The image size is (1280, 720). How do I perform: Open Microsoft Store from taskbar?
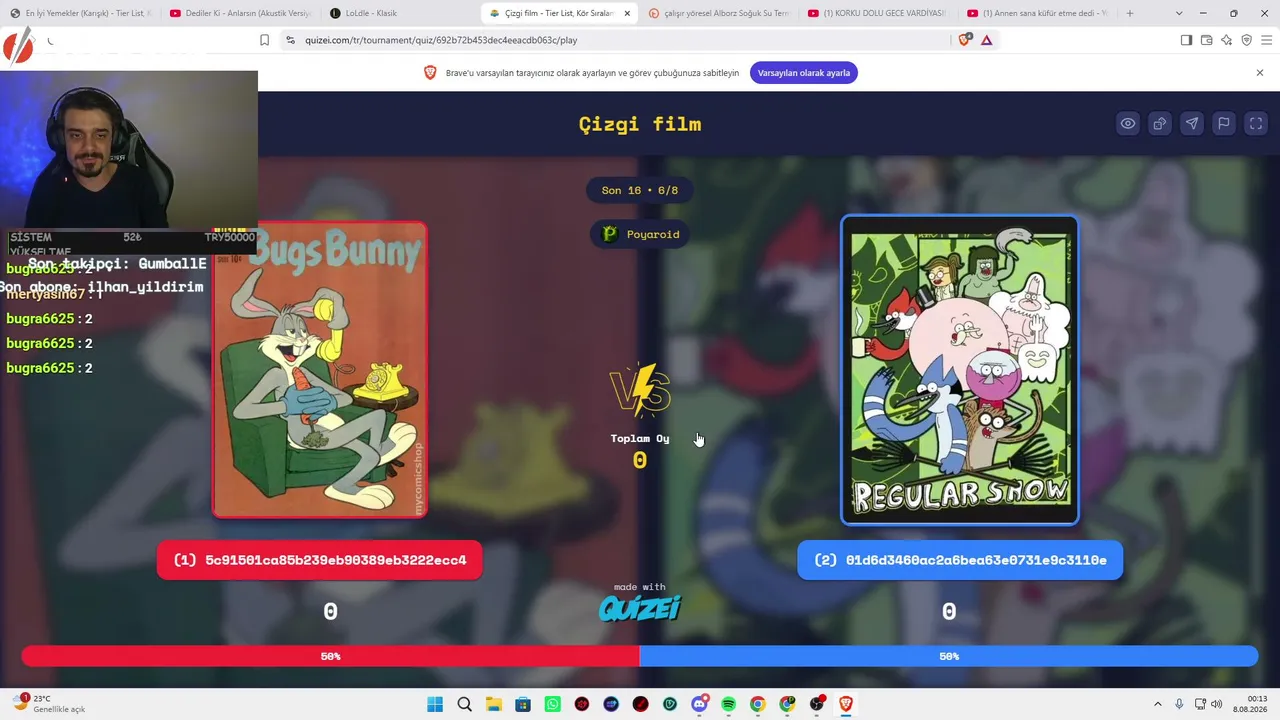click(523, 704)
